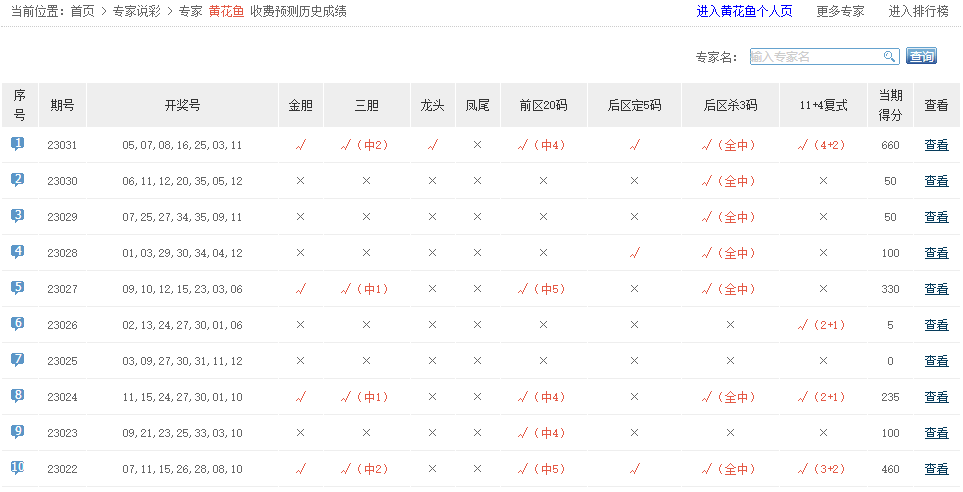Click 查看 for period 23031
The image size is (963, 492).
point(936,145)
